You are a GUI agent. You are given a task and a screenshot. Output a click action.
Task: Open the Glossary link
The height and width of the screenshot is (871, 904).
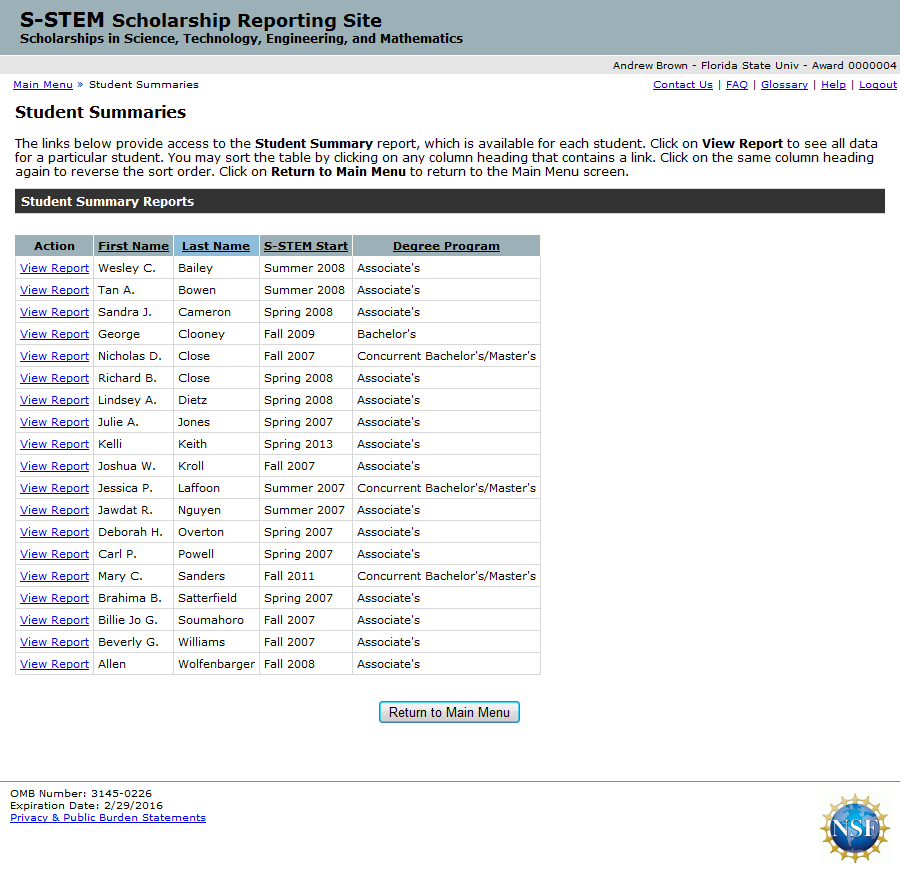(784, 85)
